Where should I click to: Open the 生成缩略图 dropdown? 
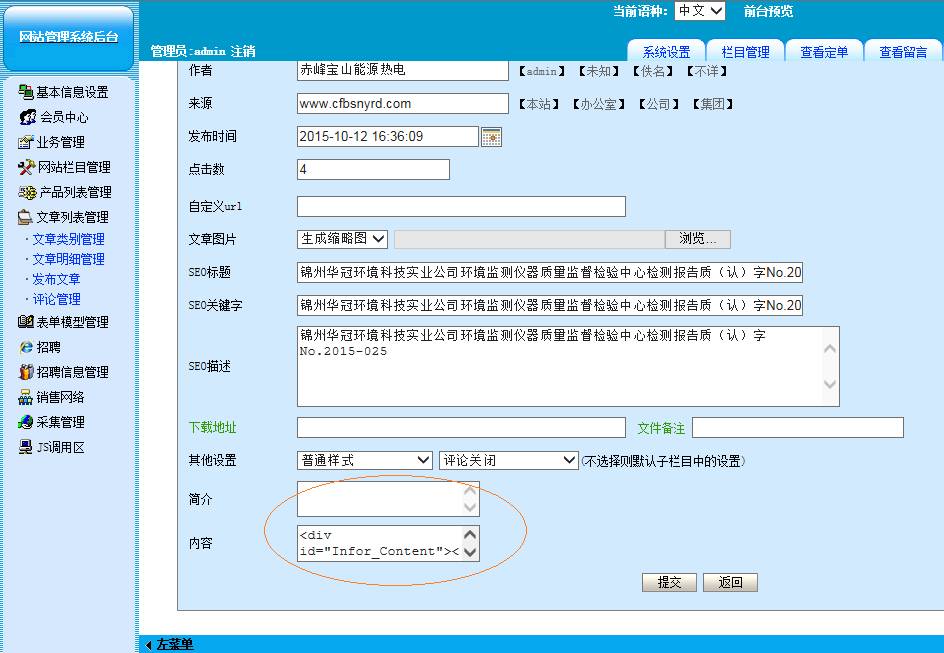pos(342,239)
